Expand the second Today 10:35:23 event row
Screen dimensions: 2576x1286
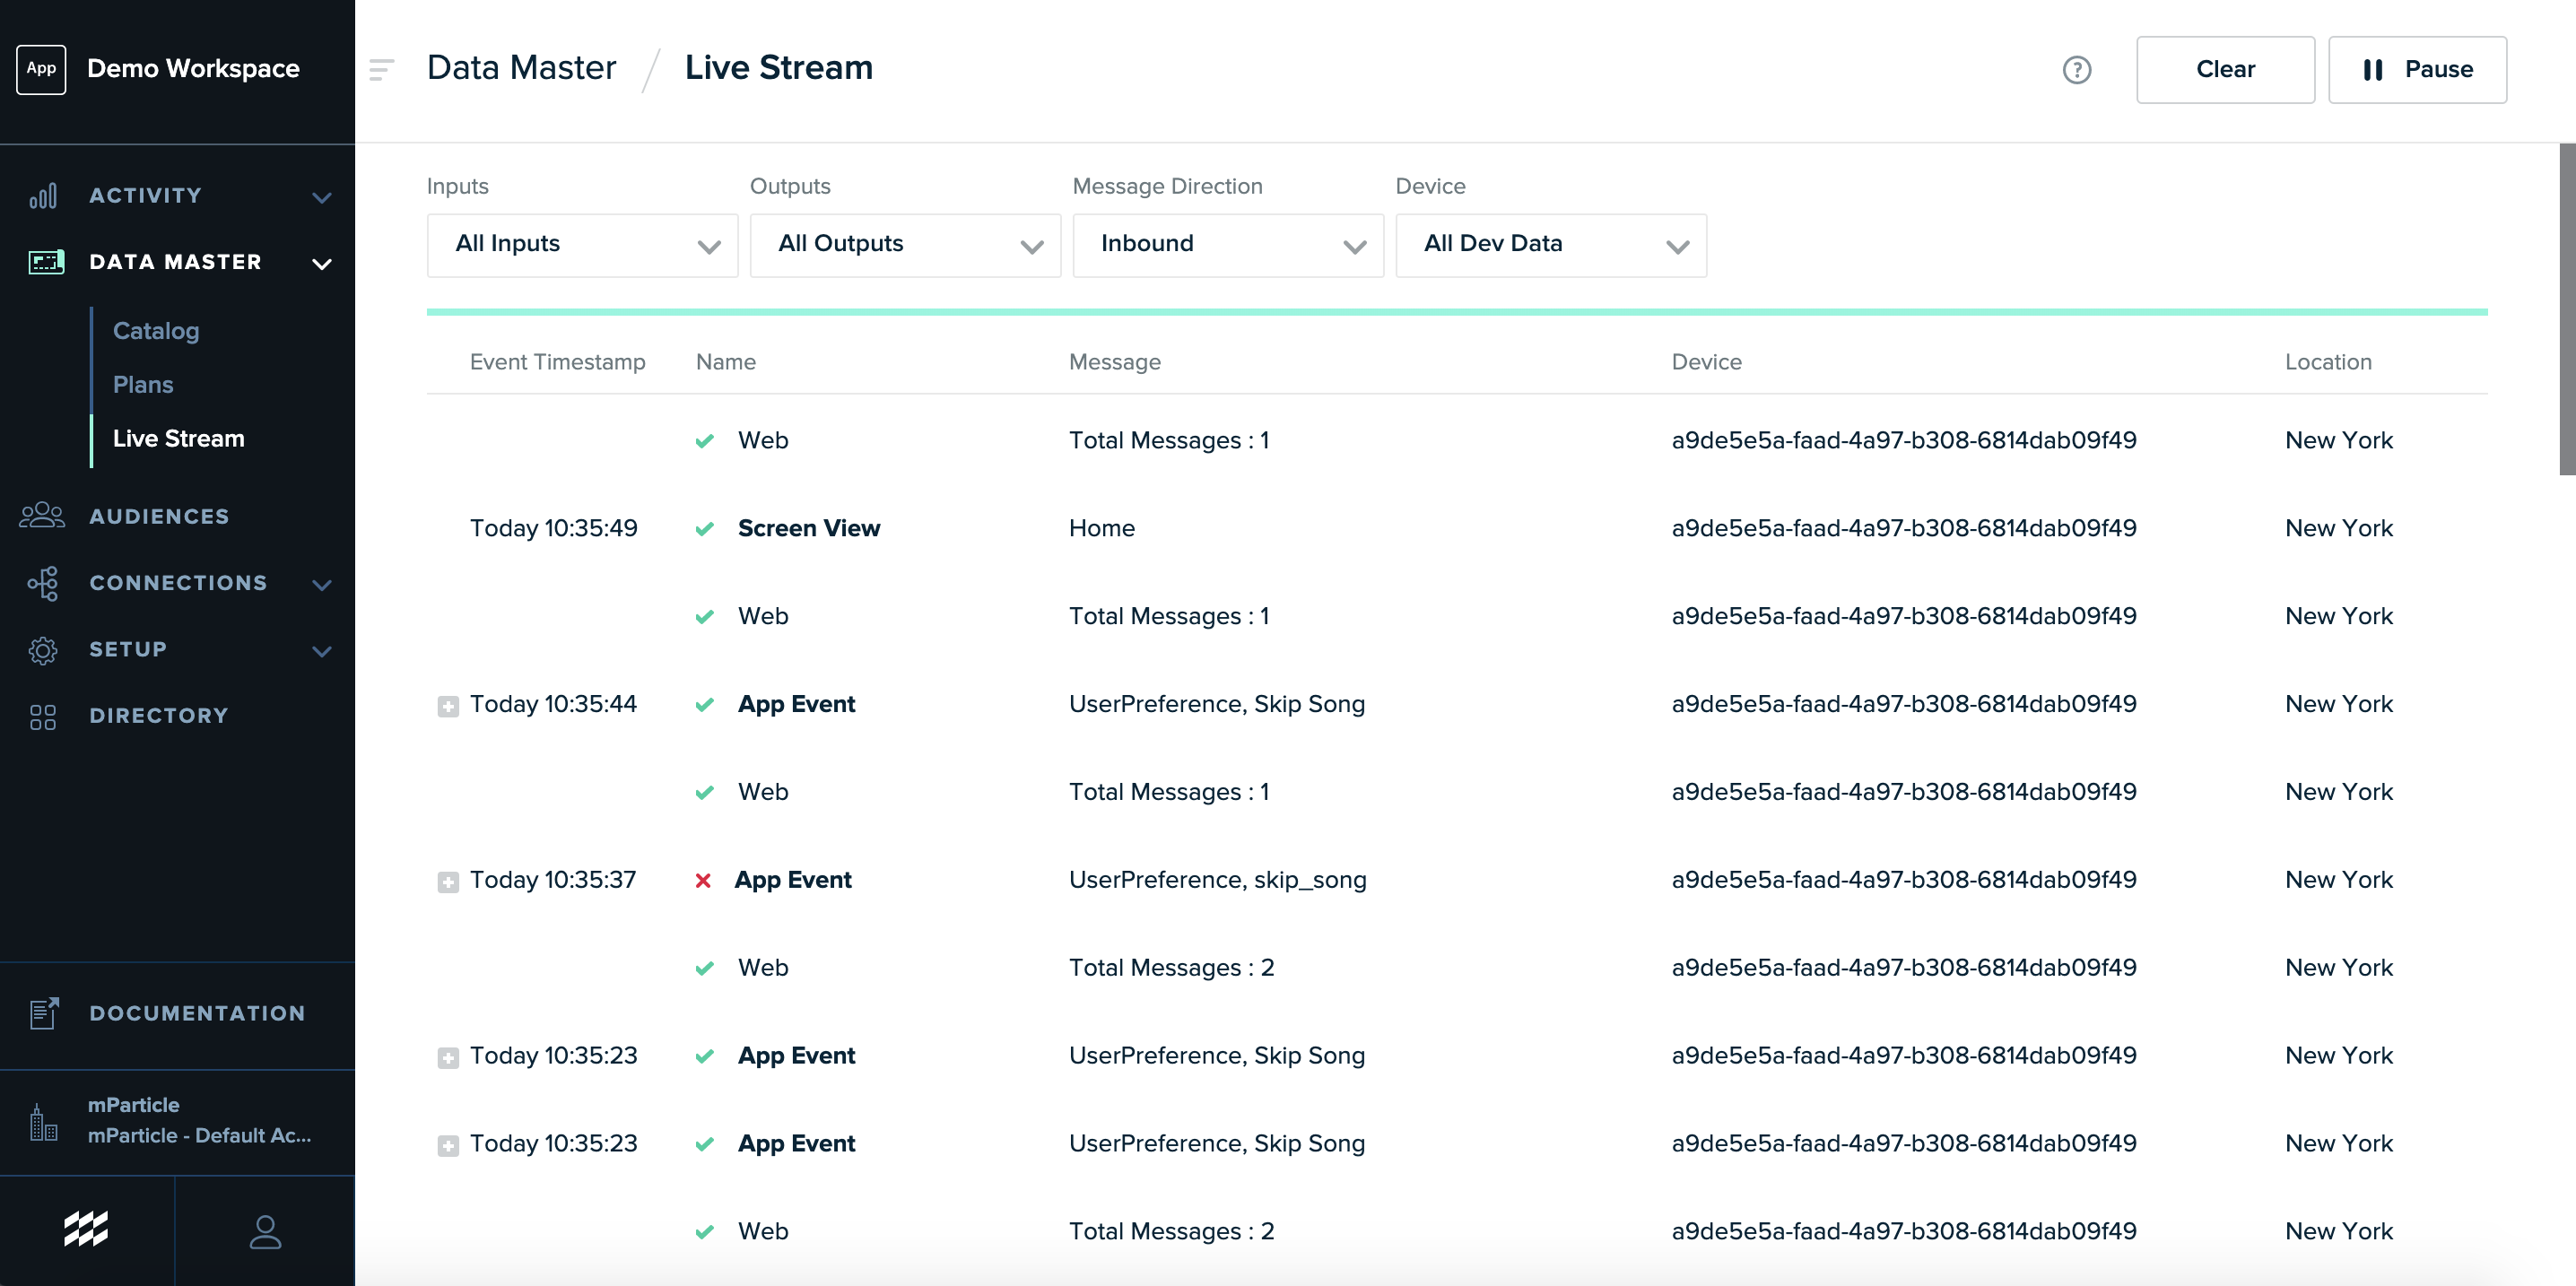pos(448,1146)
